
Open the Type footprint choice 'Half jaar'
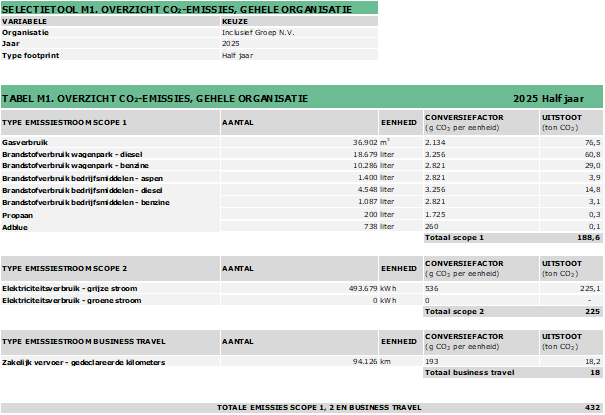tap(238, 56)
